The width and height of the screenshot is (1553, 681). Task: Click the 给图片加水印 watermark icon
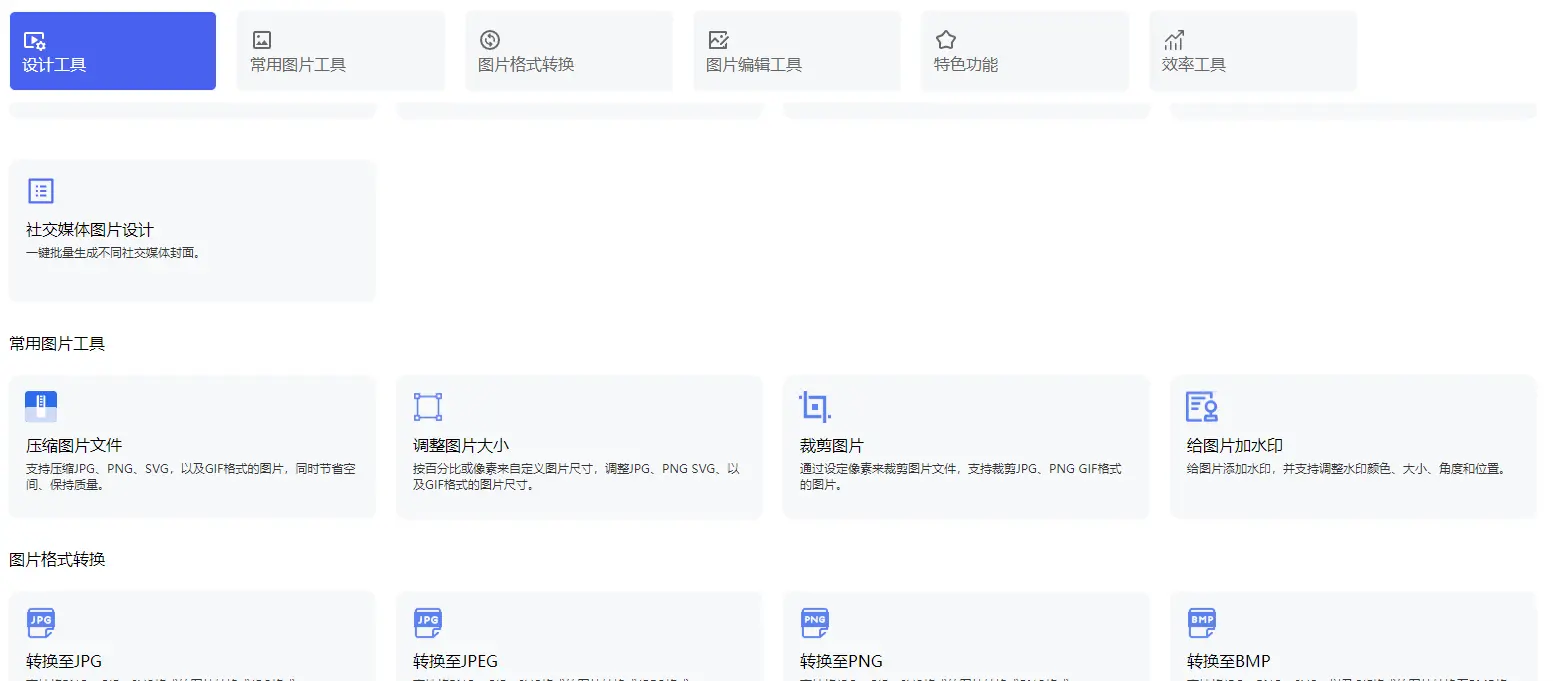pos(1201,405)
